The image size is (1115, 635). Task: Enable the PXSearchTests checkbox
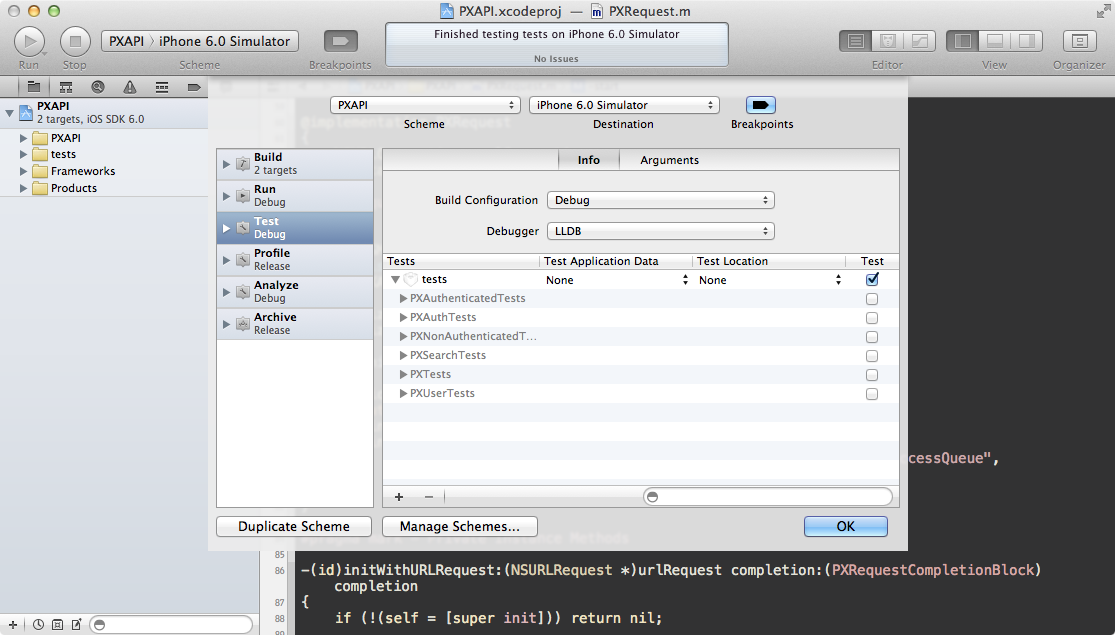coord(872,356)
